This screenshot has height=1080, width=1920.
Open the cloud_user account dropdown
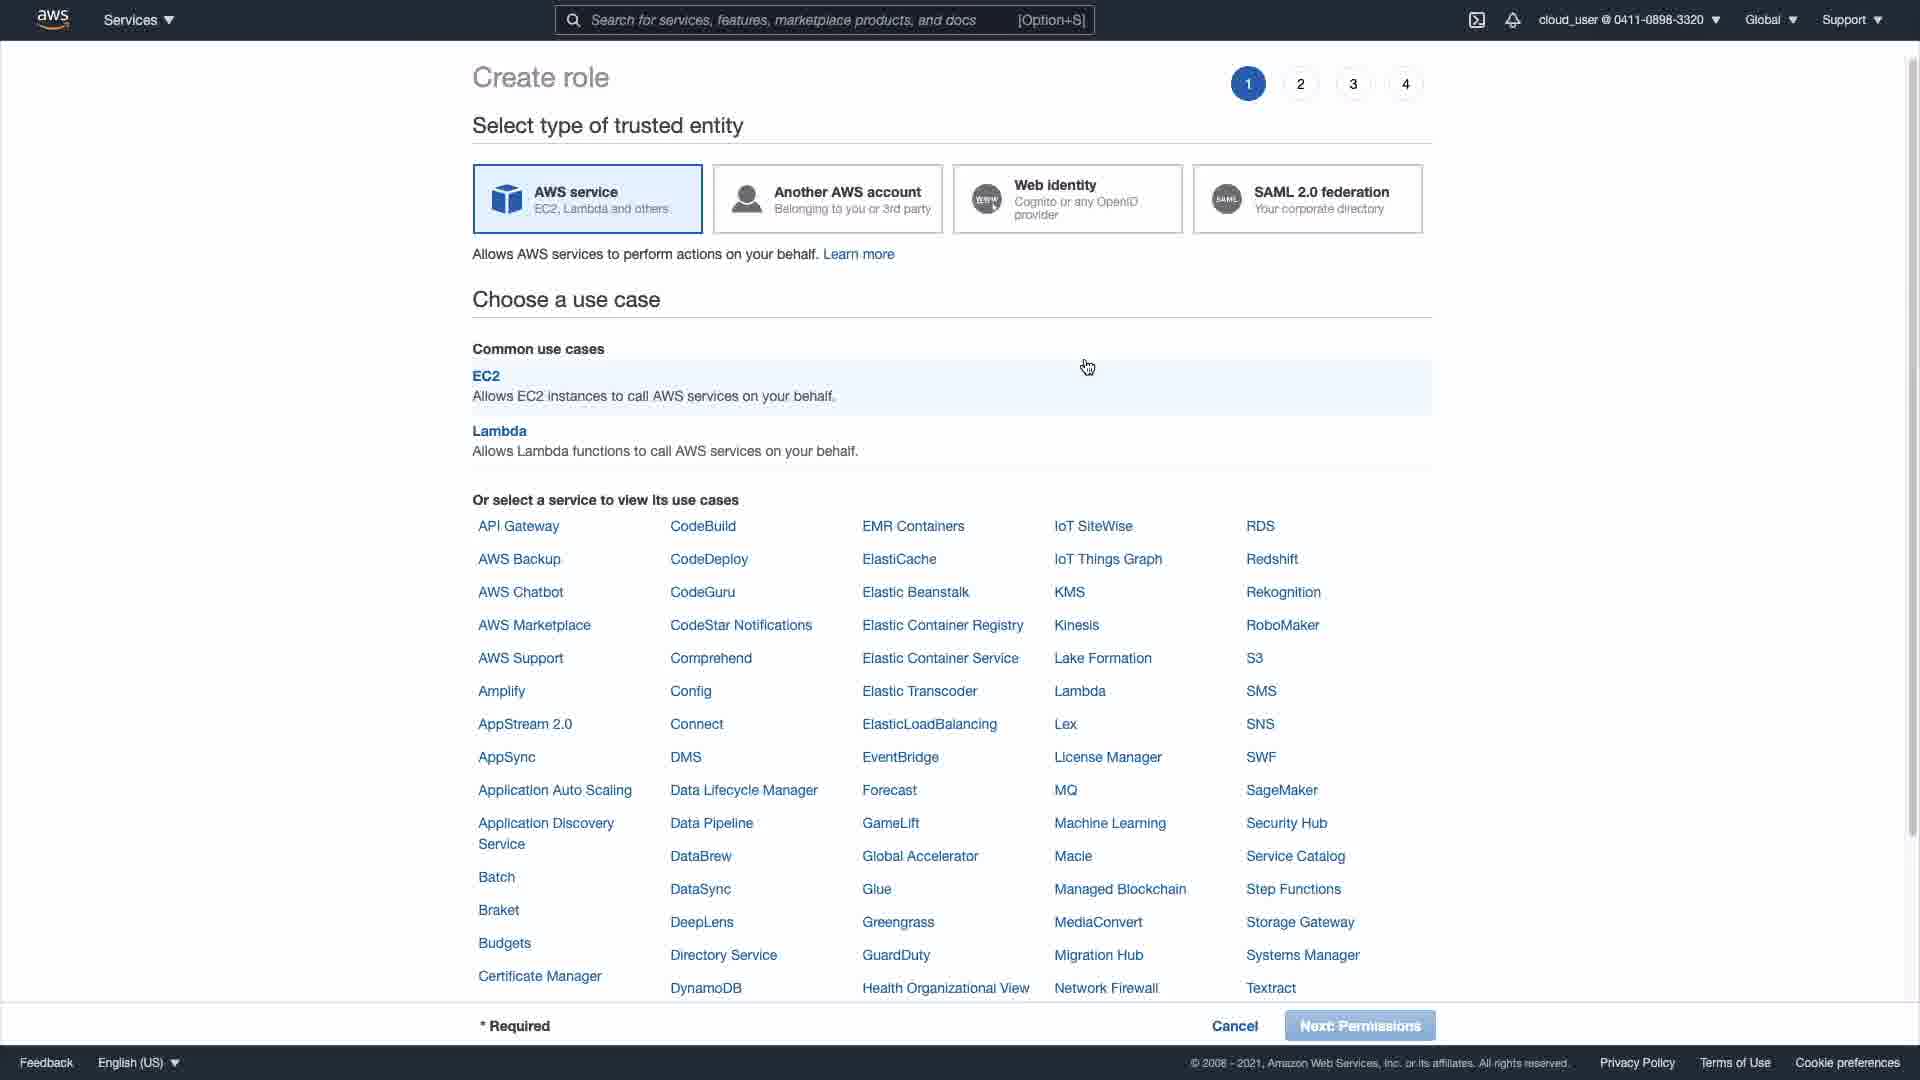click(1629, 20)
